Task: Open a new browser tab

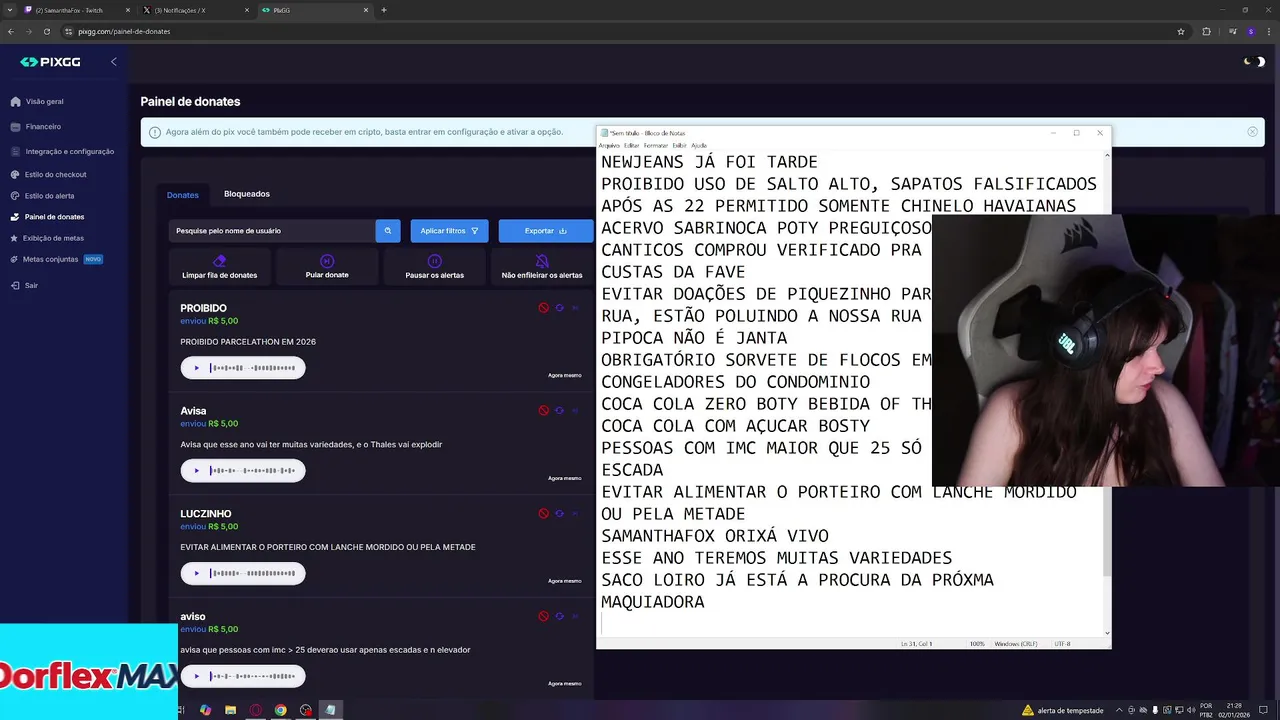Action: click(384, 10)
